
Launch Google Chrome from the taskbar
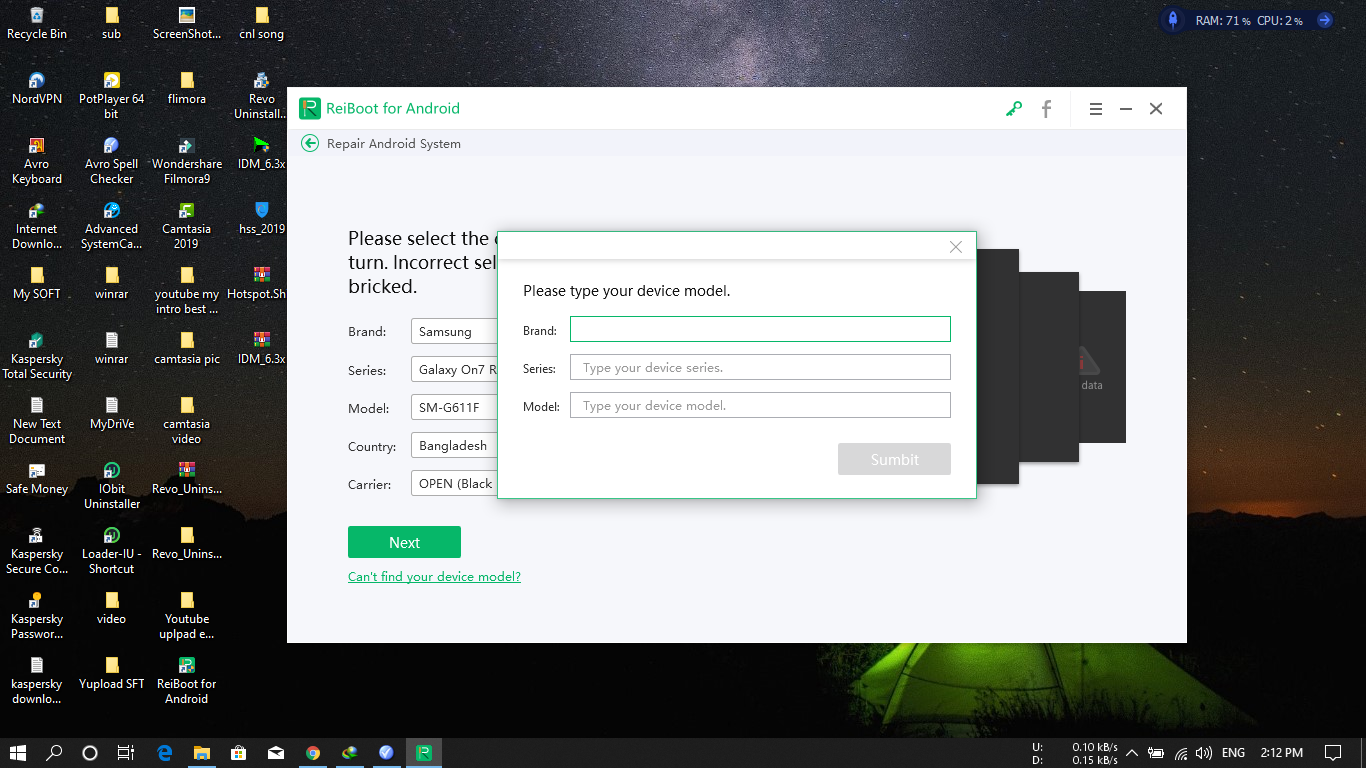(313, 752)
